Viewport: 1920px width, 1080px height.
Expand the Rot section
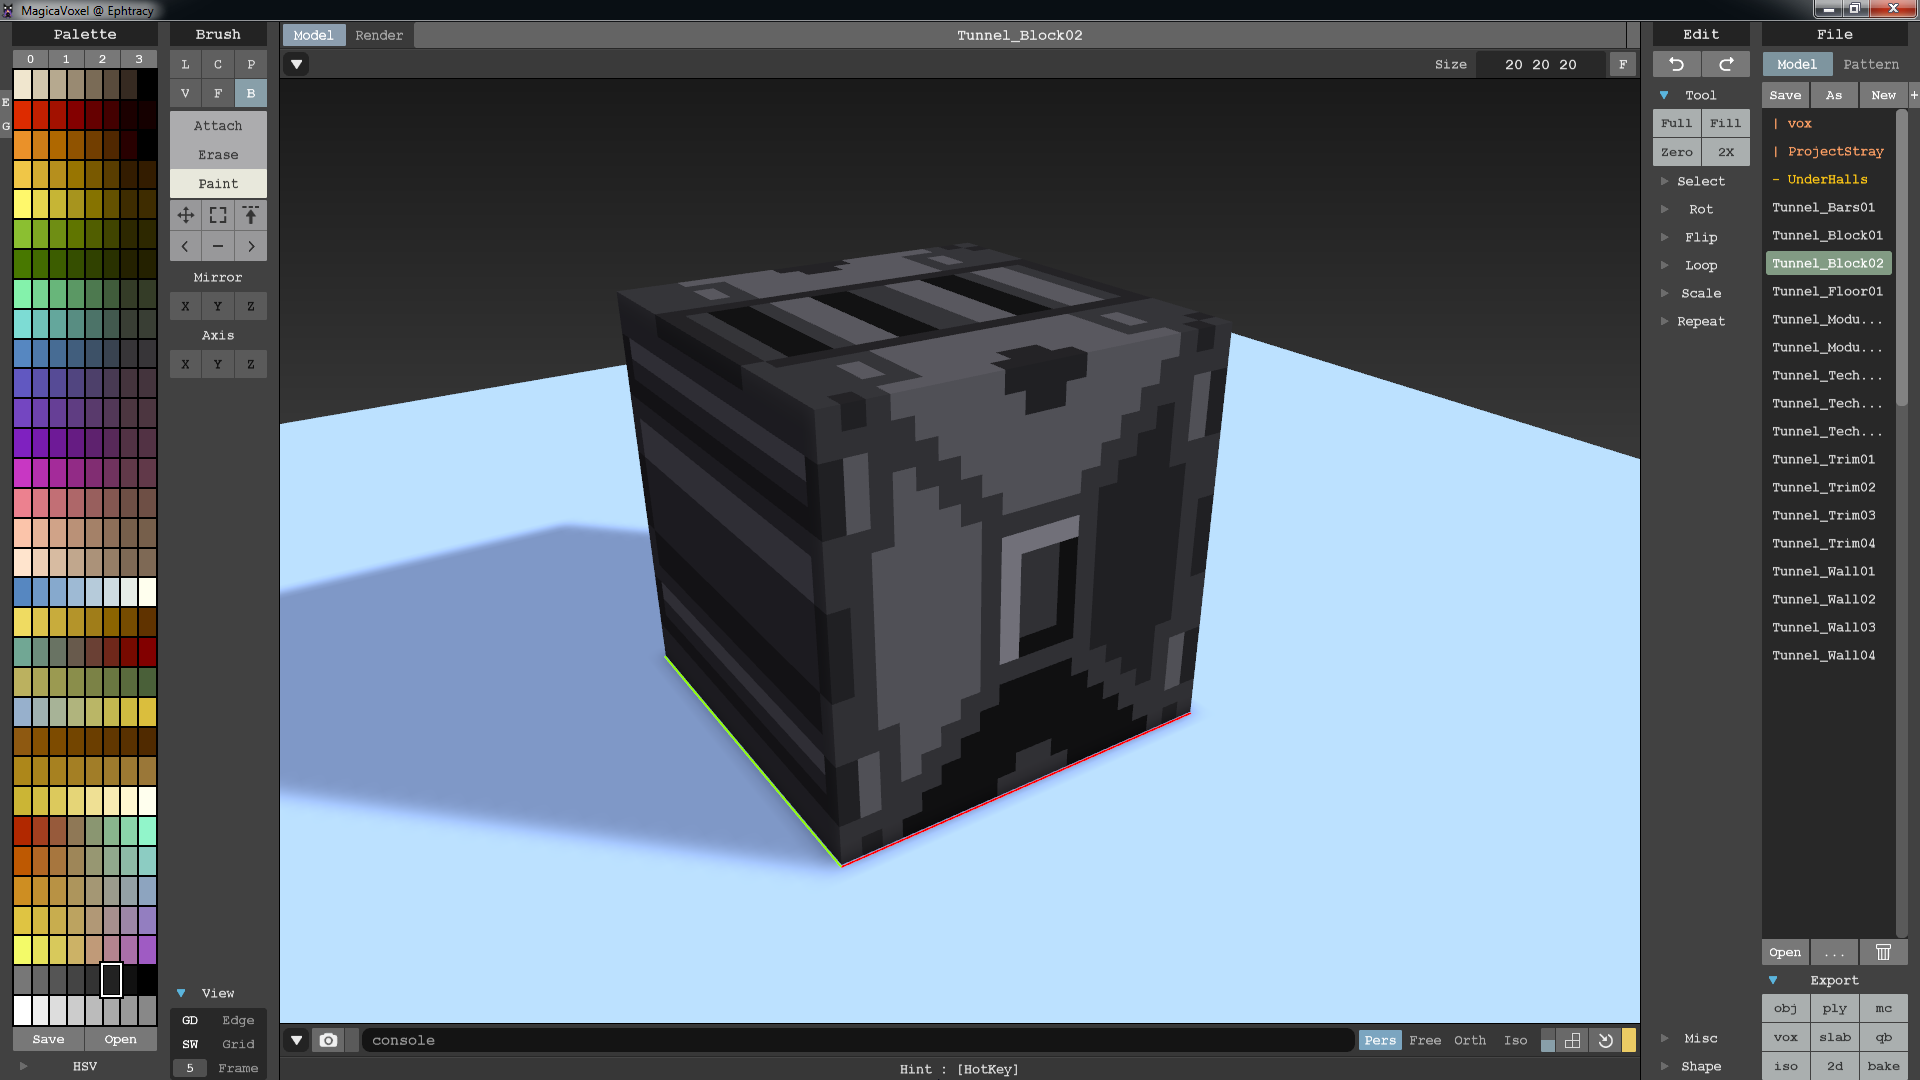click(x=1700, y=209)
